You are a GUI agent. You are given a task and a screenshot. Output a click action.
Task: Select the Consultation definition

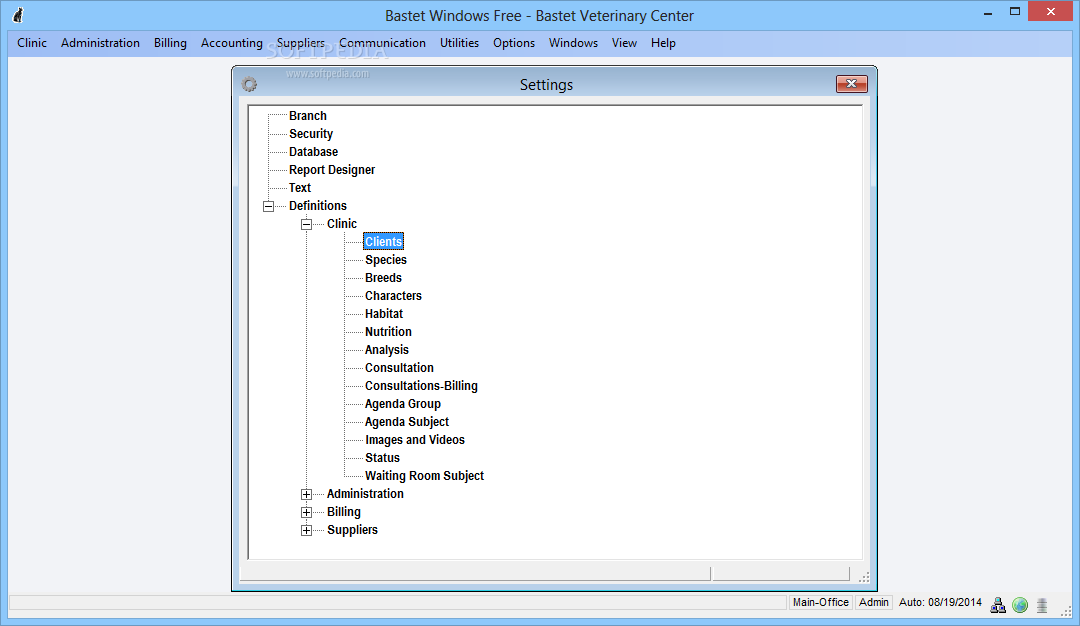399,368
